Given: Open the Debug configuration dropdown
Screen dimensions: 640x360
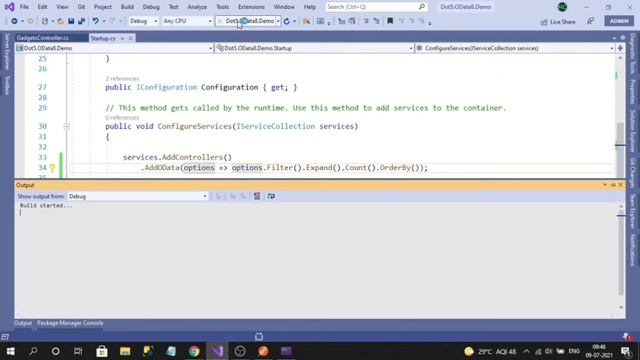Looking at the screenshot, I should pyautogui.click(x=143, y=21).
